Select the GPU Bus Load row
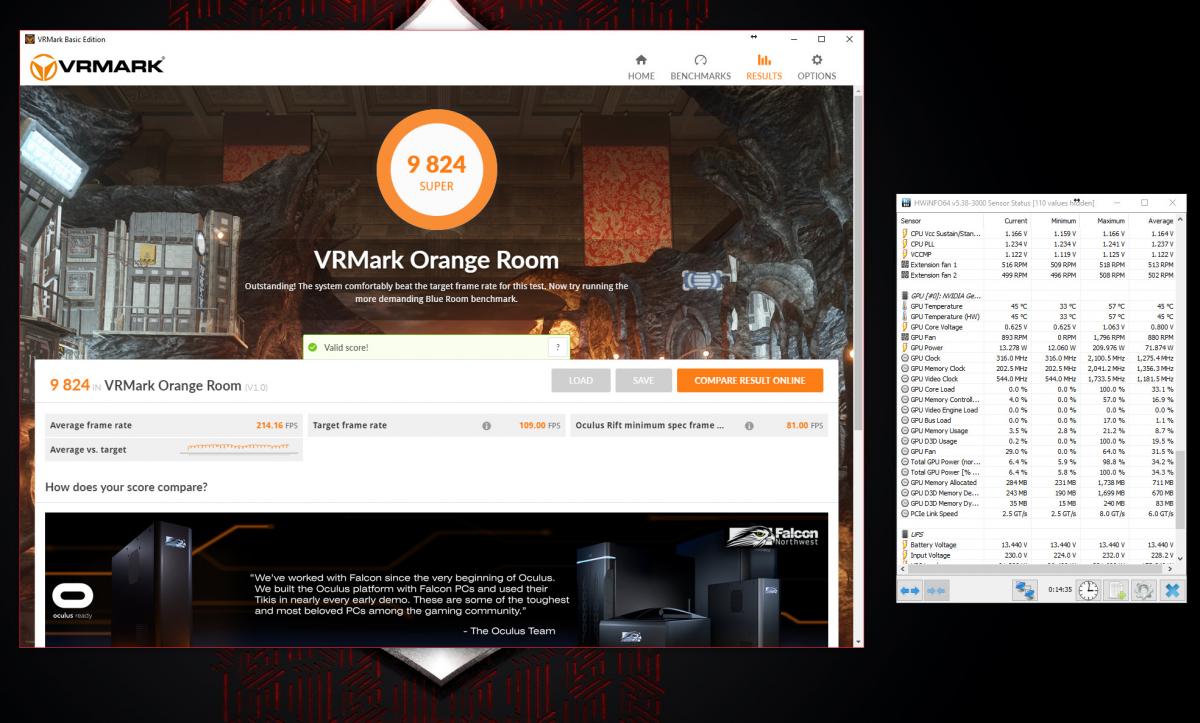1200x723 pixels. (x=1037, y=420)
